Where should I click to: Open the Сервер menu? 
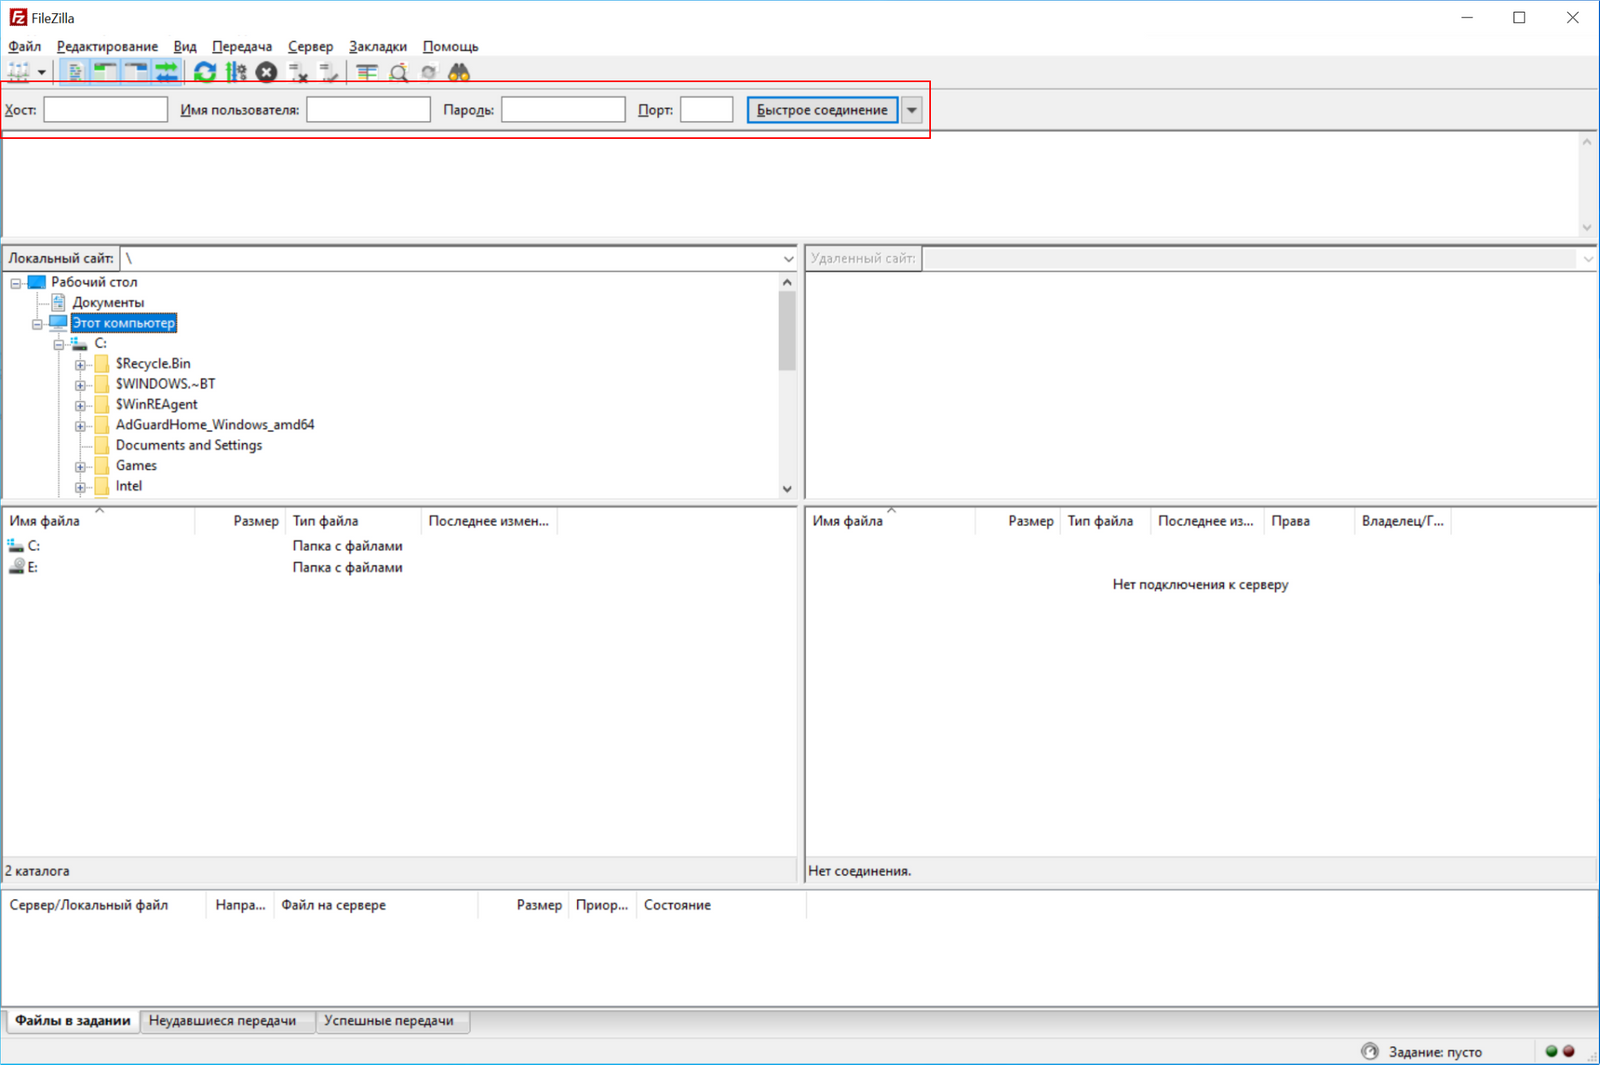tap(310, 46)
